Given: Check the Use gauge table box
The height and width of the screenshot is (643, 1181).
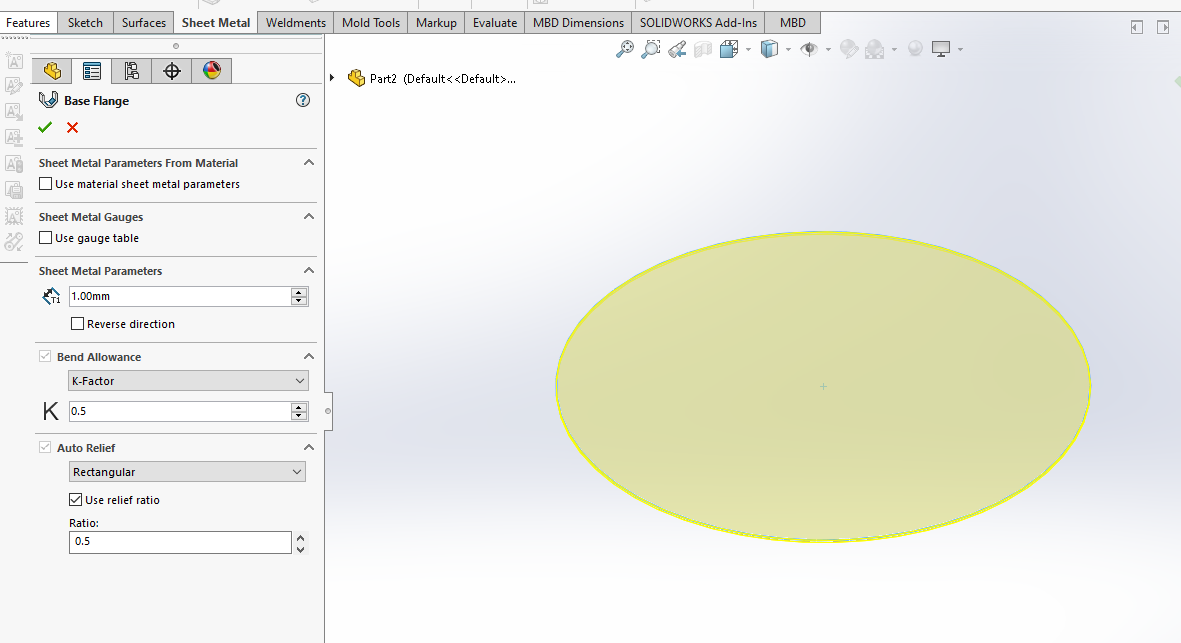Looking at the screenshot, I should (x=46, y=238).
